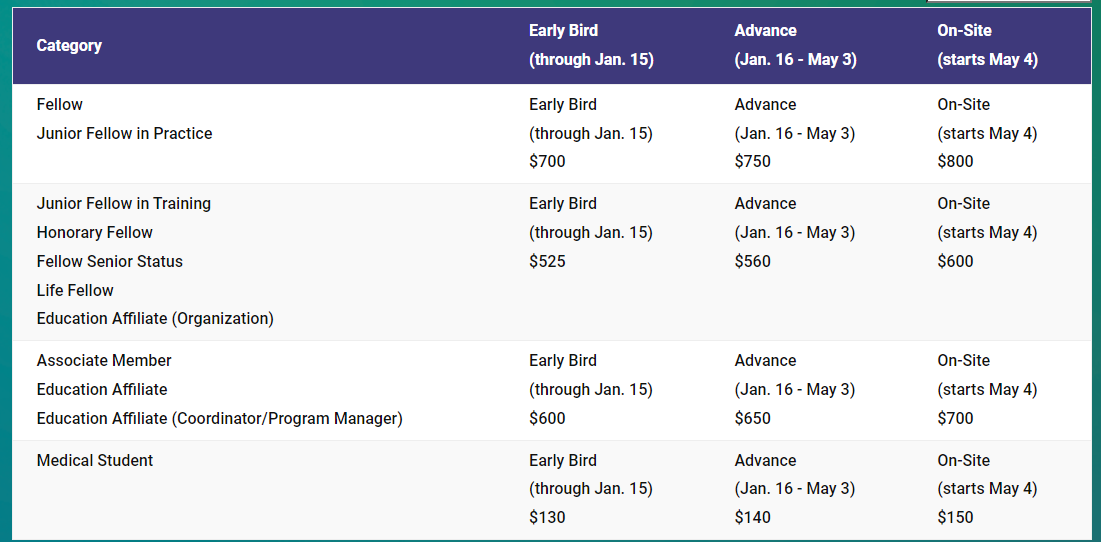Select the $800 On-Site price
Screen dimensions: 1101x542
pos(955,161)
